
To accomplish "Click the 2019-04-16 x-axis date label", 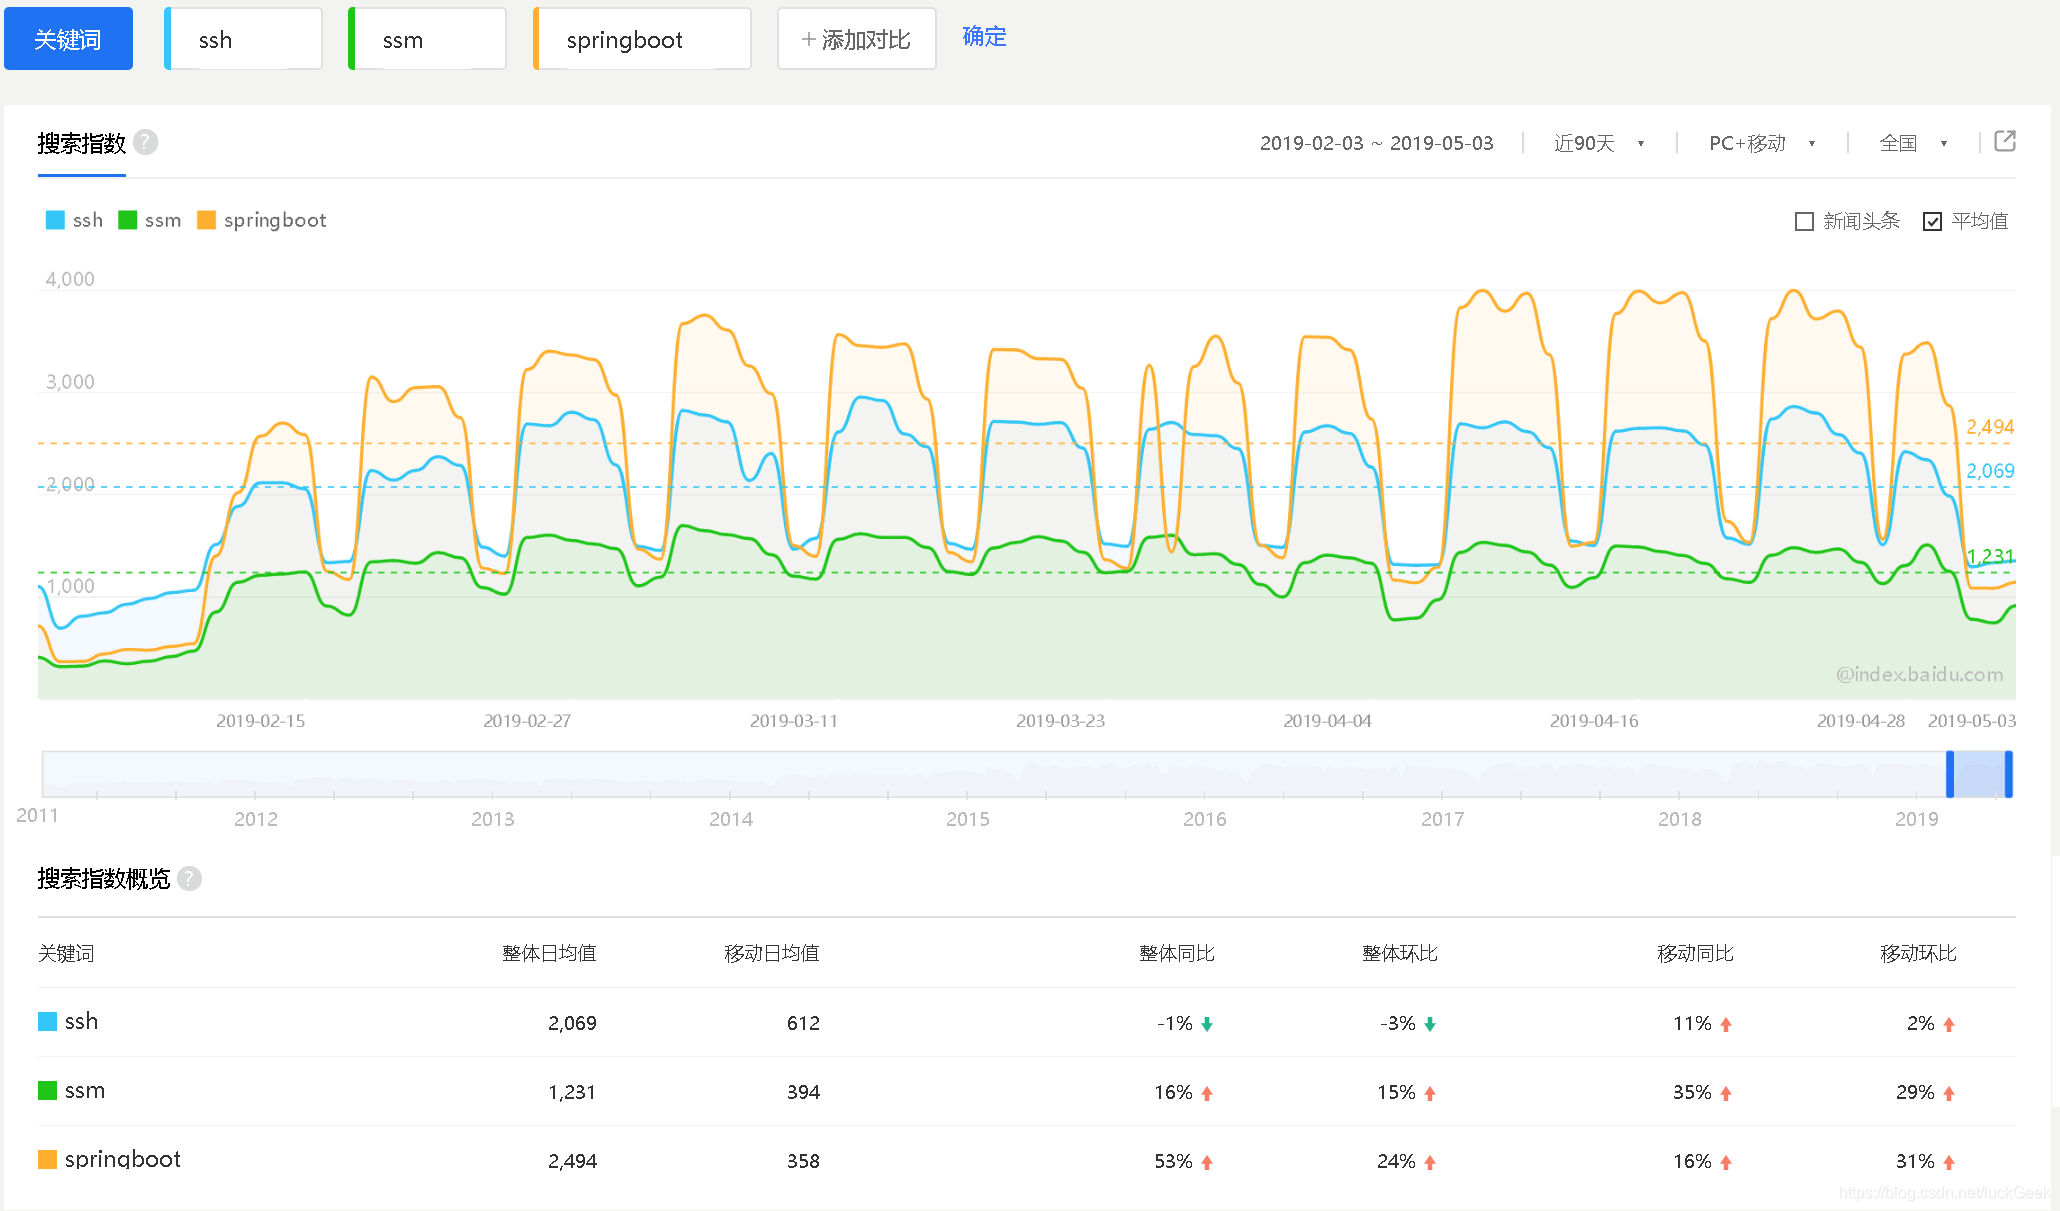I will (x=1594, y=721).
